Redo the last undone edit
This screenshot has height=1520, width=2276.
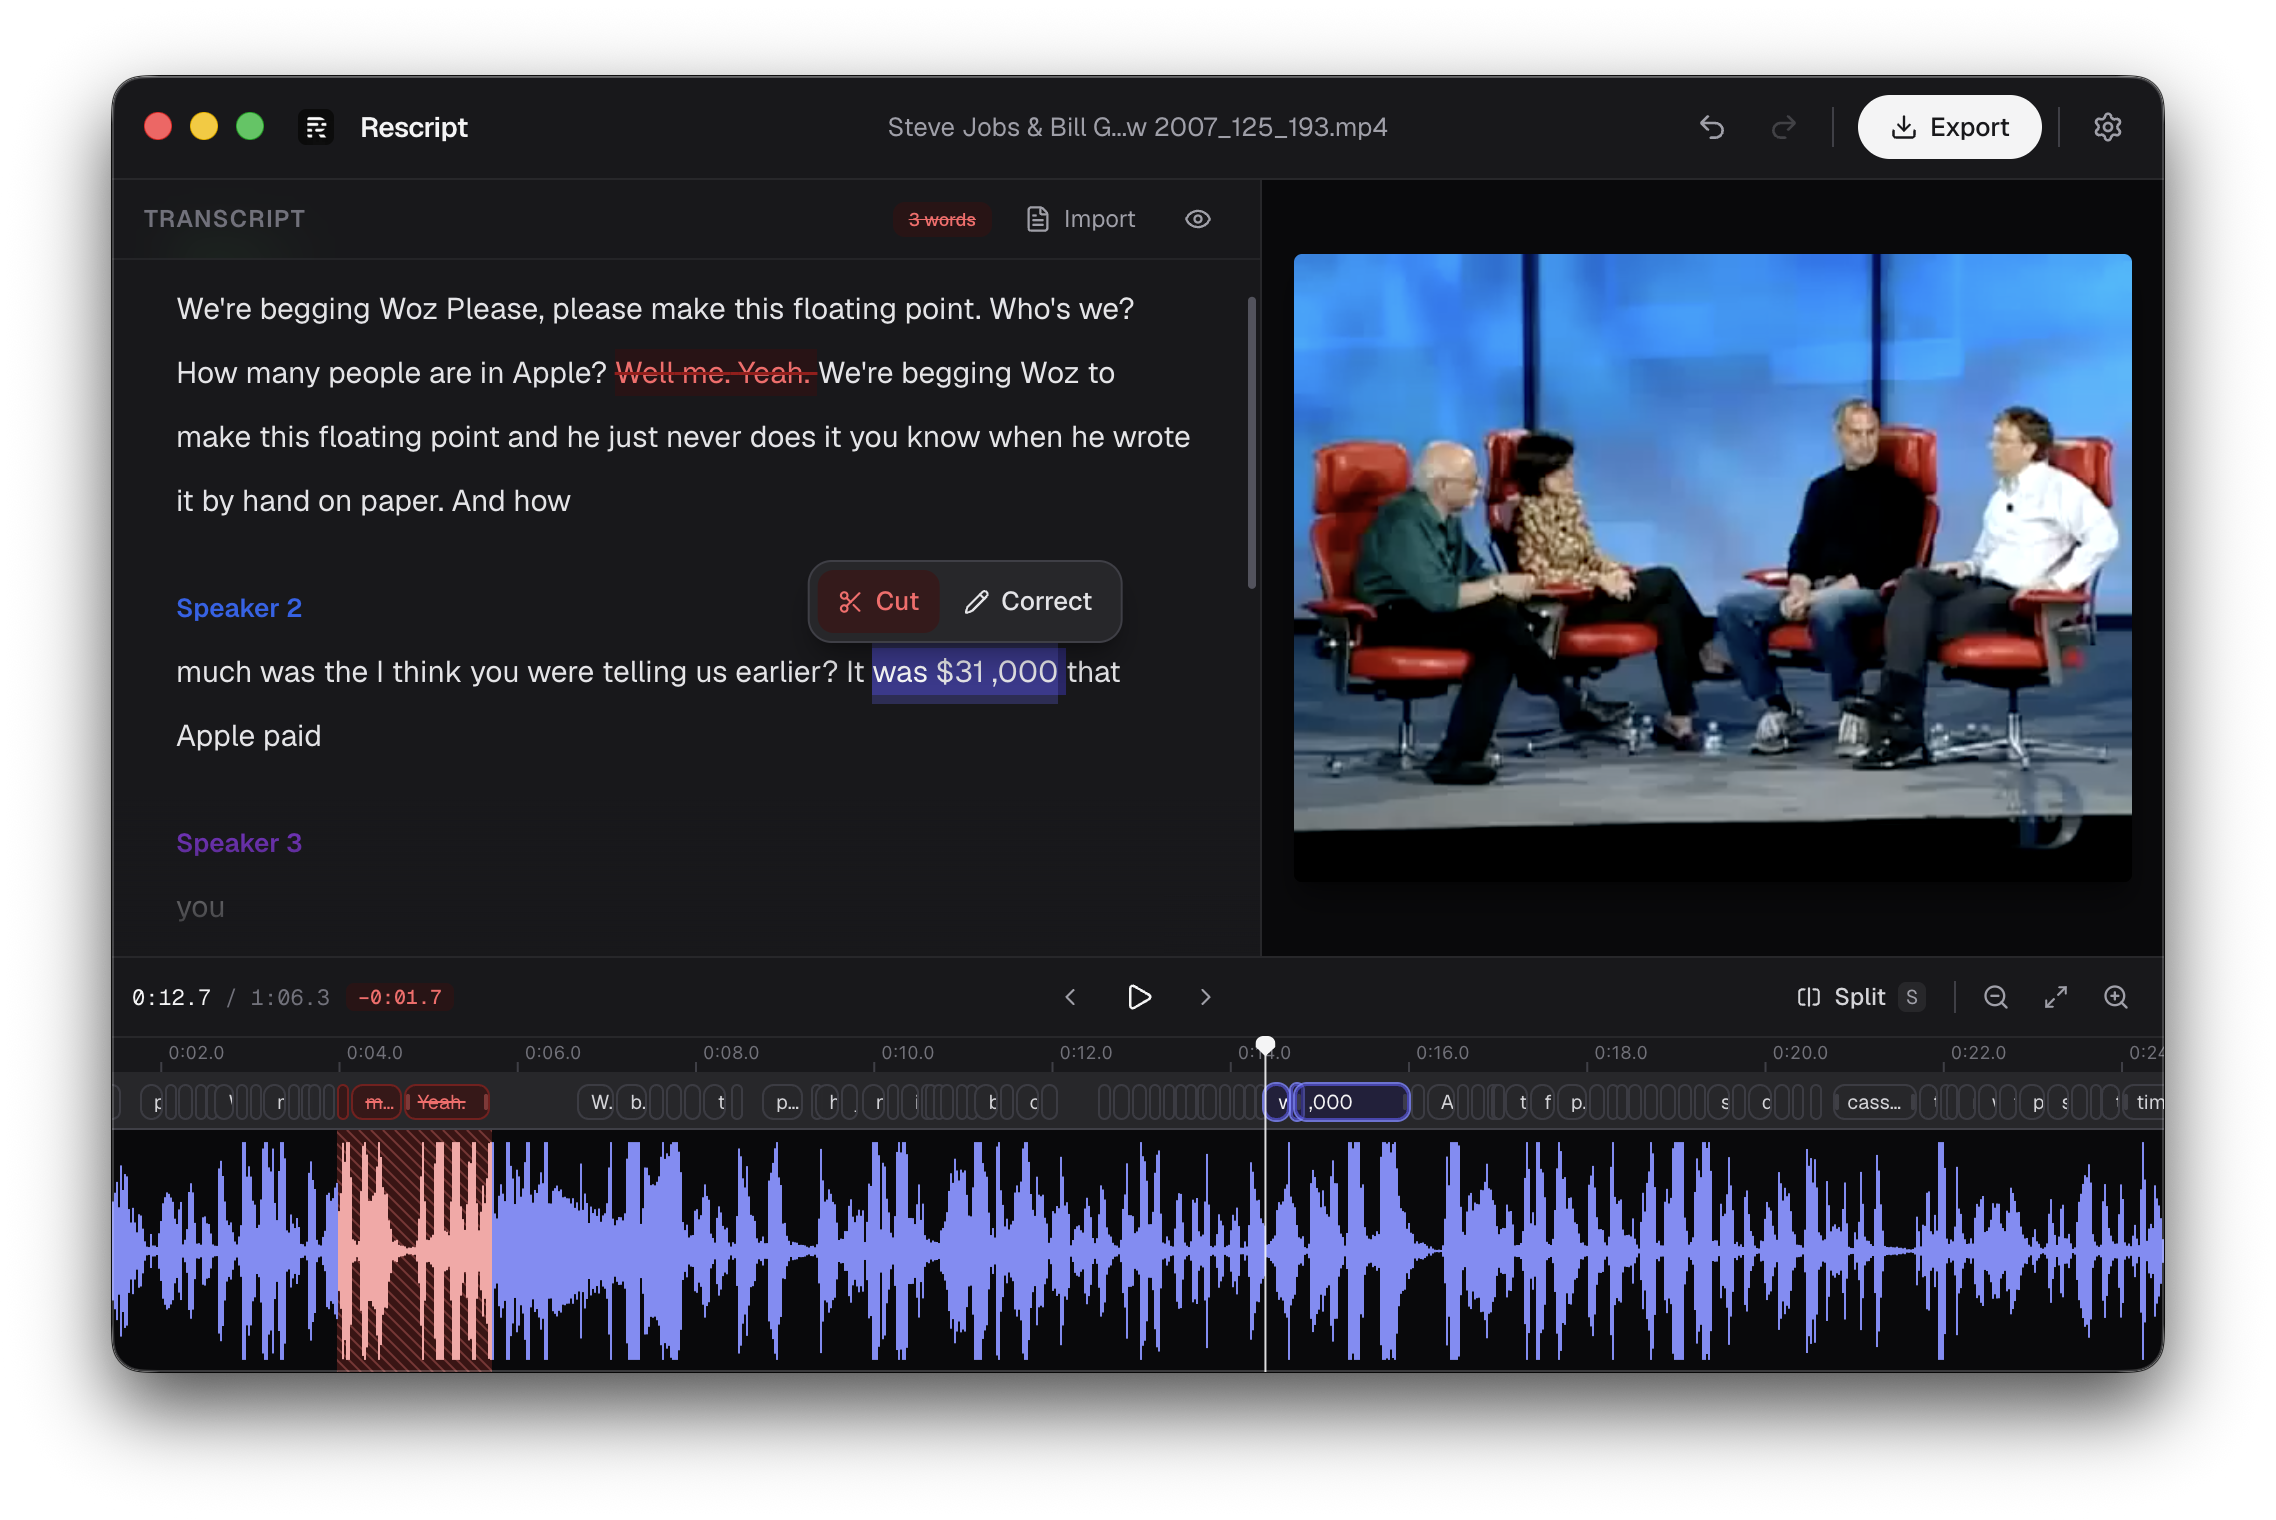(1783, 127)
